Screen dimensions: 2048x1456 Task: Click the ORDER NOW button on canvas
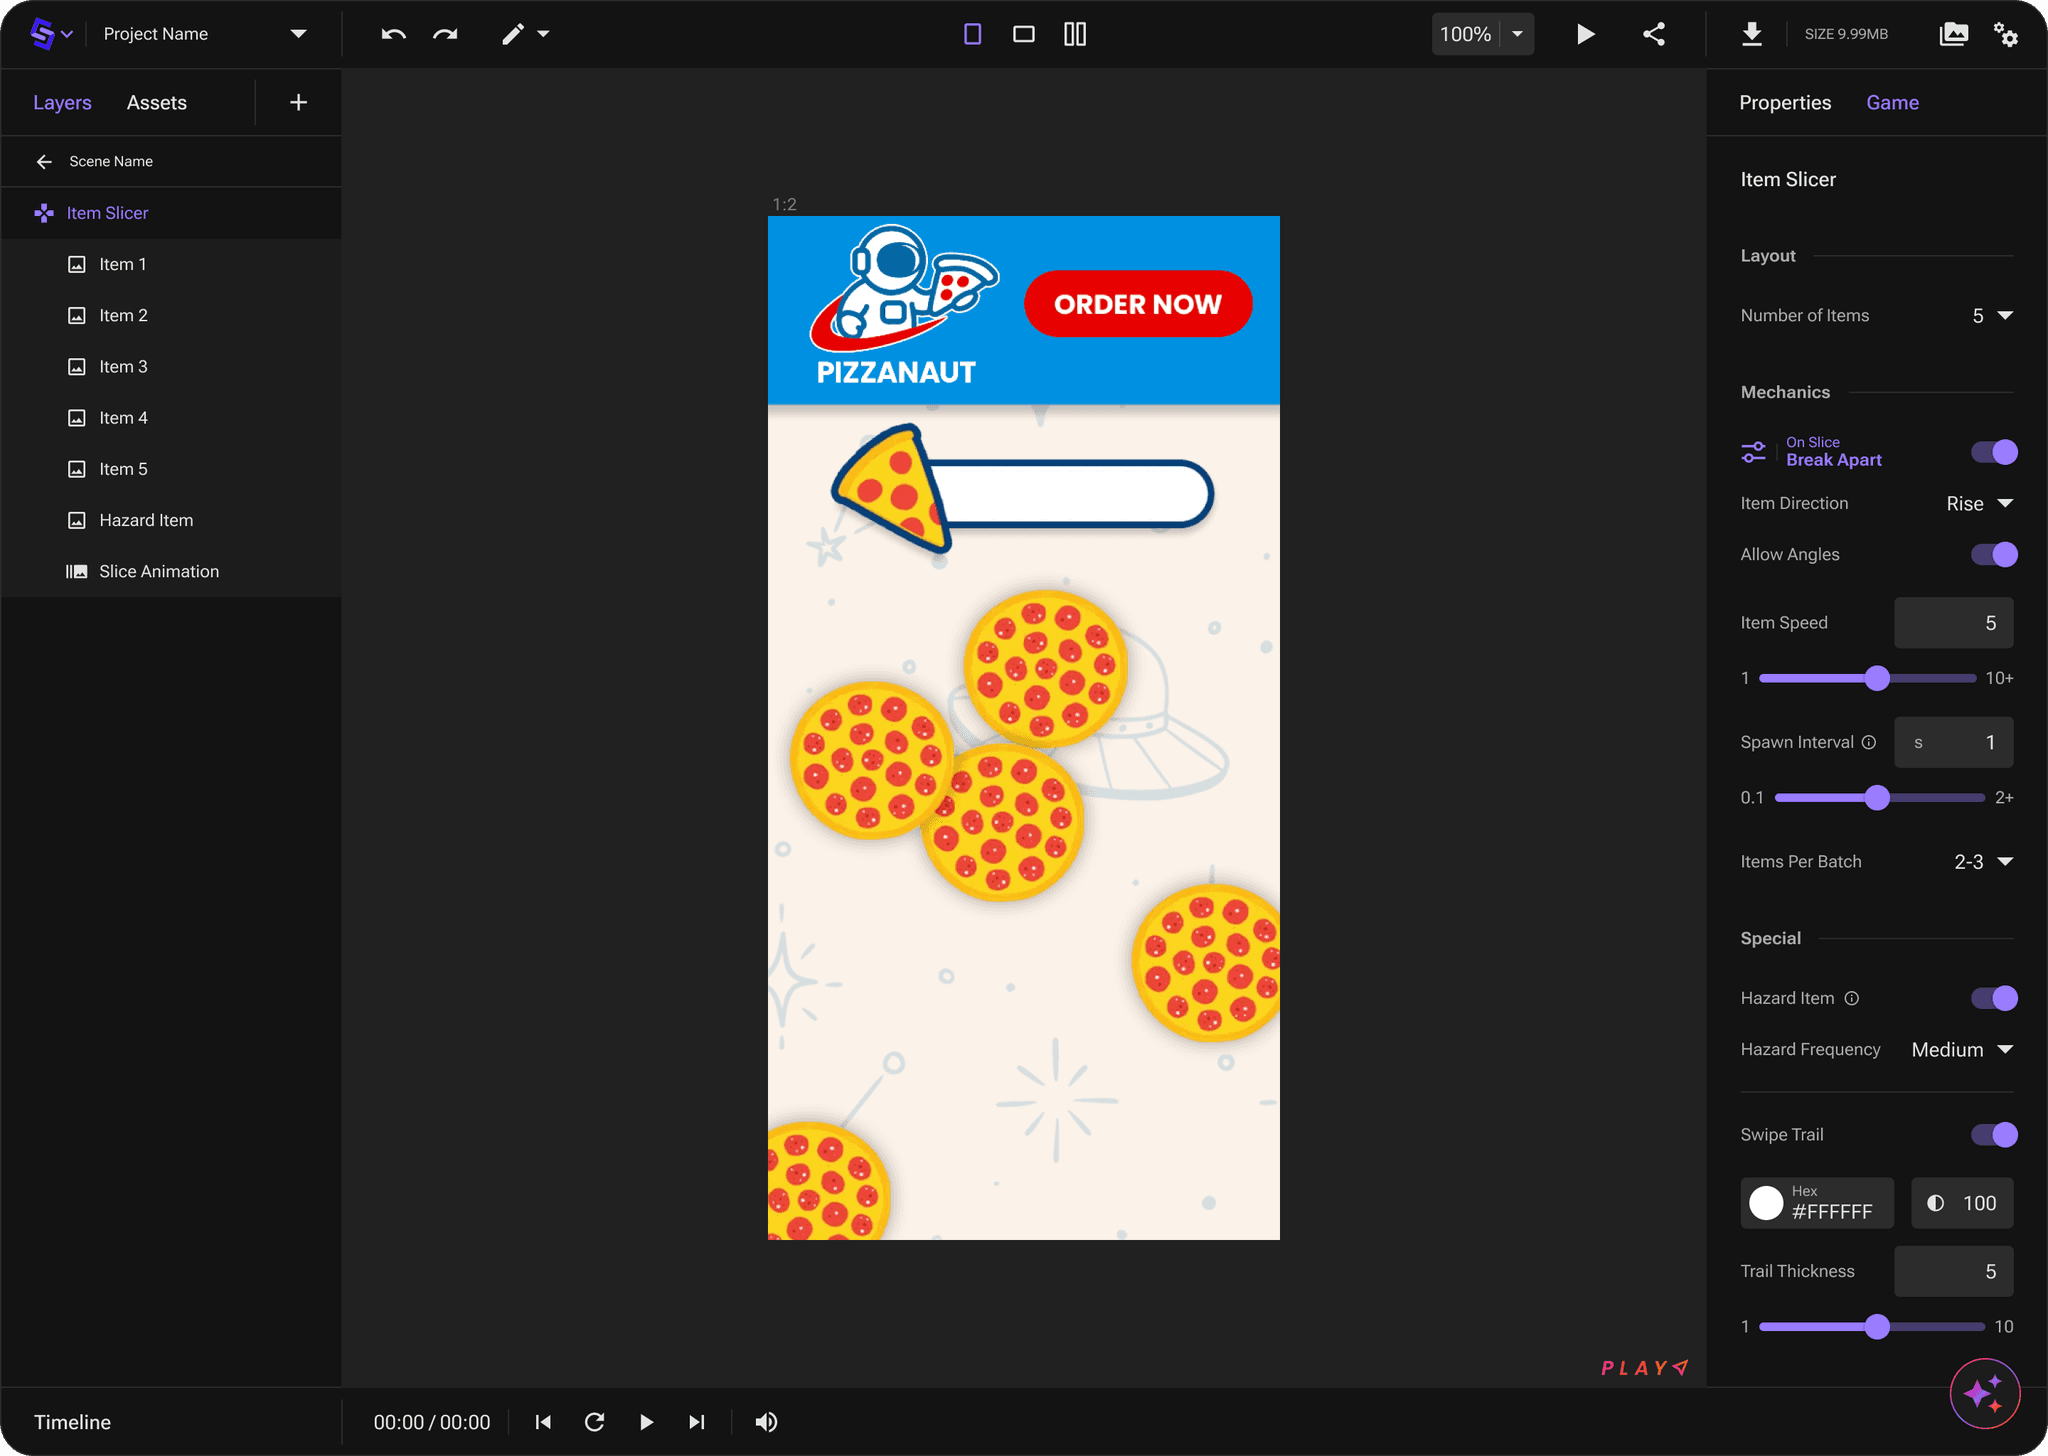point(1137,304)
